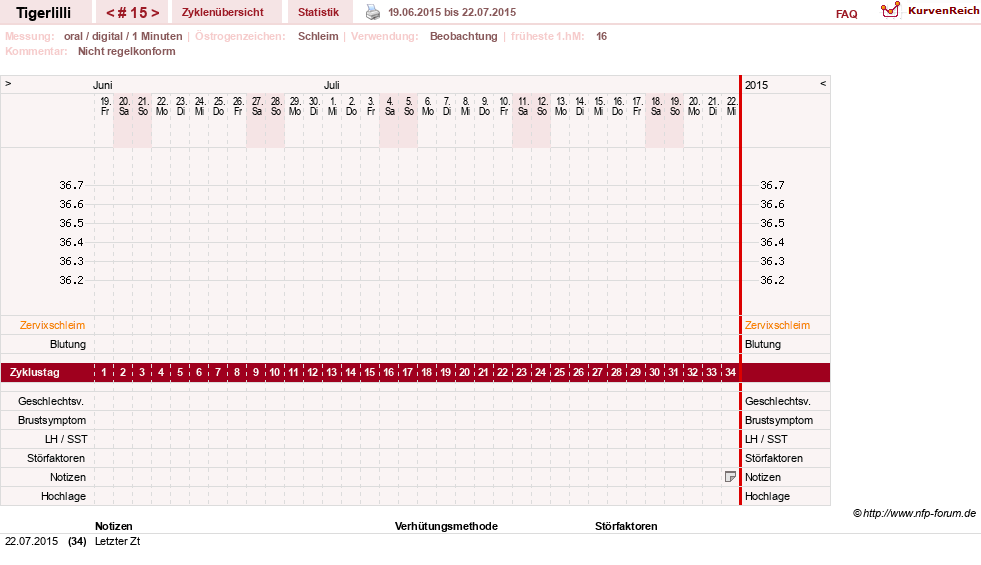Viewport: 981px width, 565px height.
Task: Click the Nicht regelkonform comment
Action: click(126, 51)
